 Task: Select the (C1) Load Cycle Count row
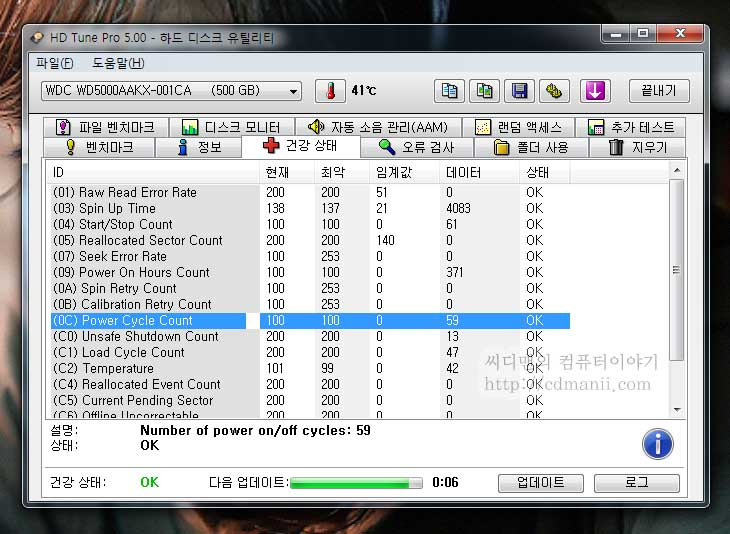tap(310, 352)
